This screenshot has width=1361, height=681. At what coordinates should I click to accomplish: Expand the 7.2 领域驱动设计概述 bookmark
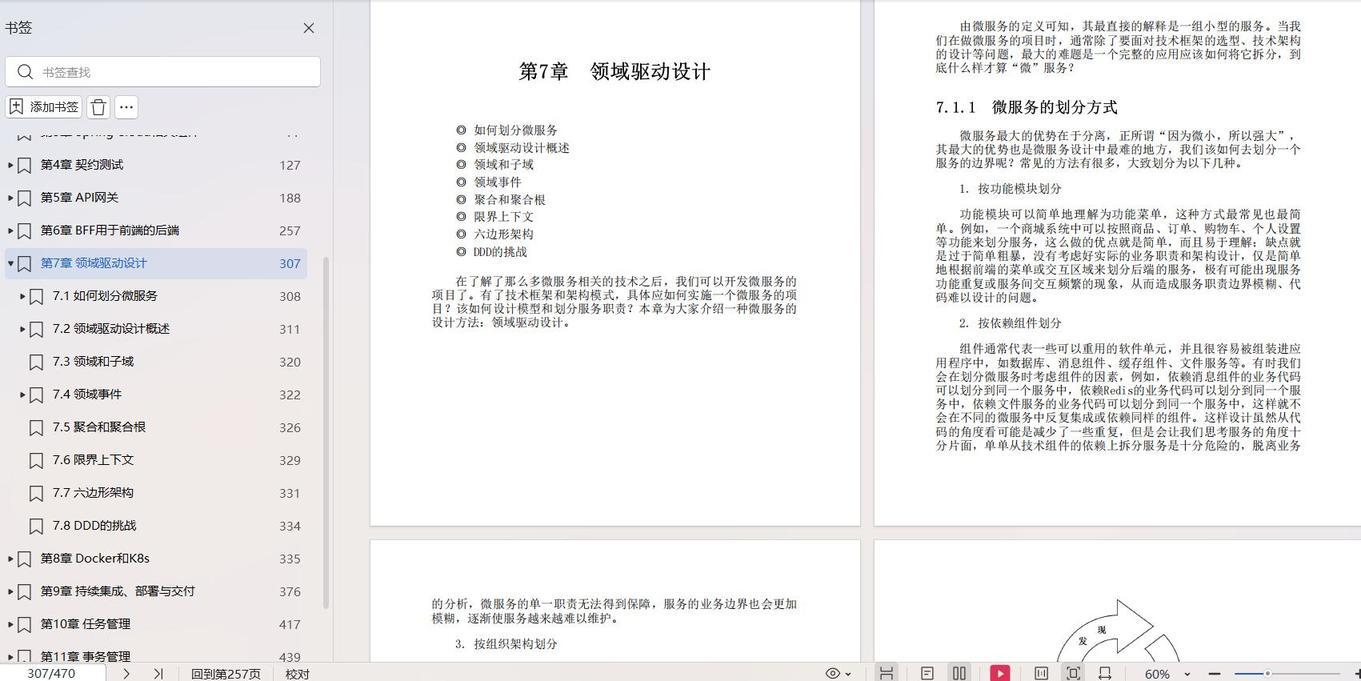point(23,329)
